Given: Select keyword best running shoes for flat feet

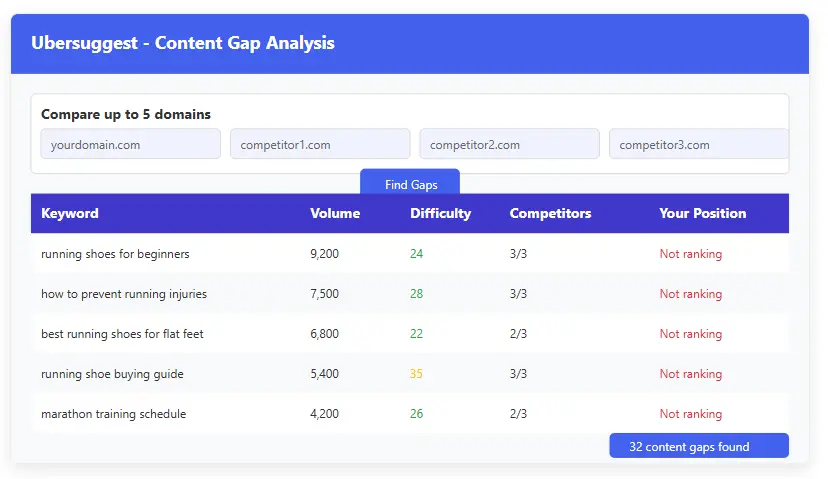Looking at the screenshot, I should point(122,334).
